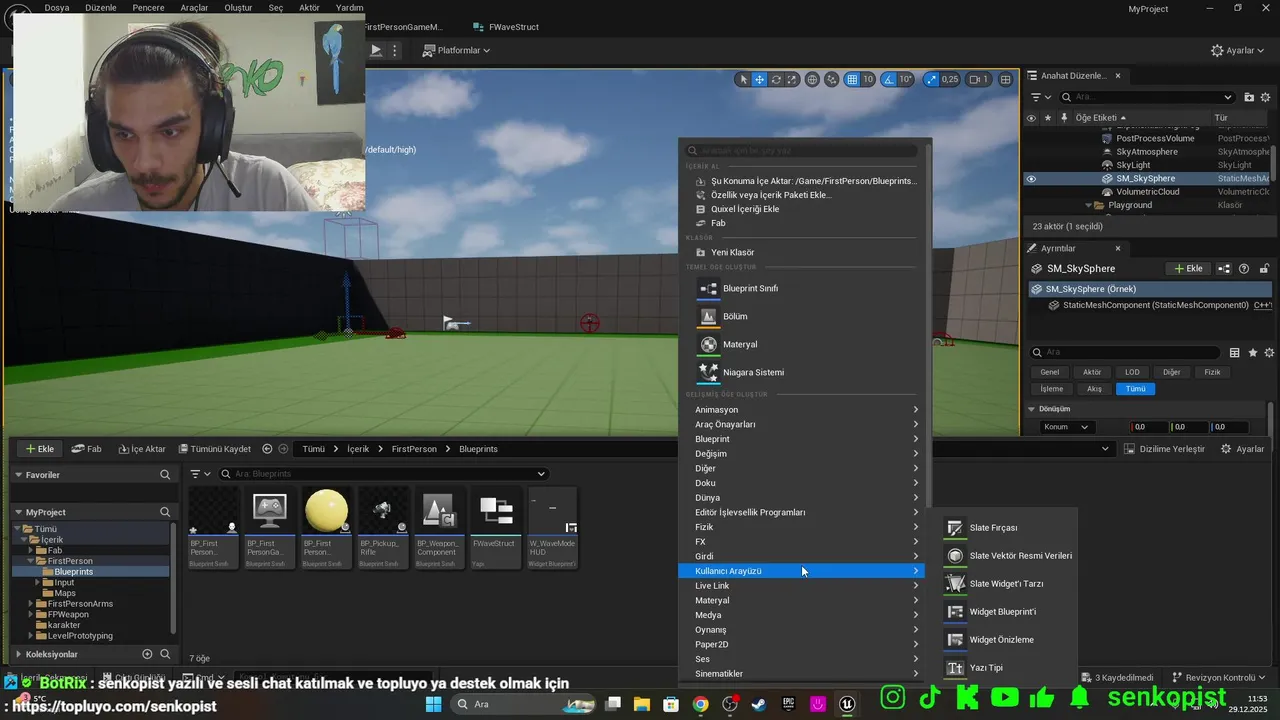Choose Yazı Tipi font asset in the submenu
Viewport: 1280px width, 720px height.
[955, 668]
